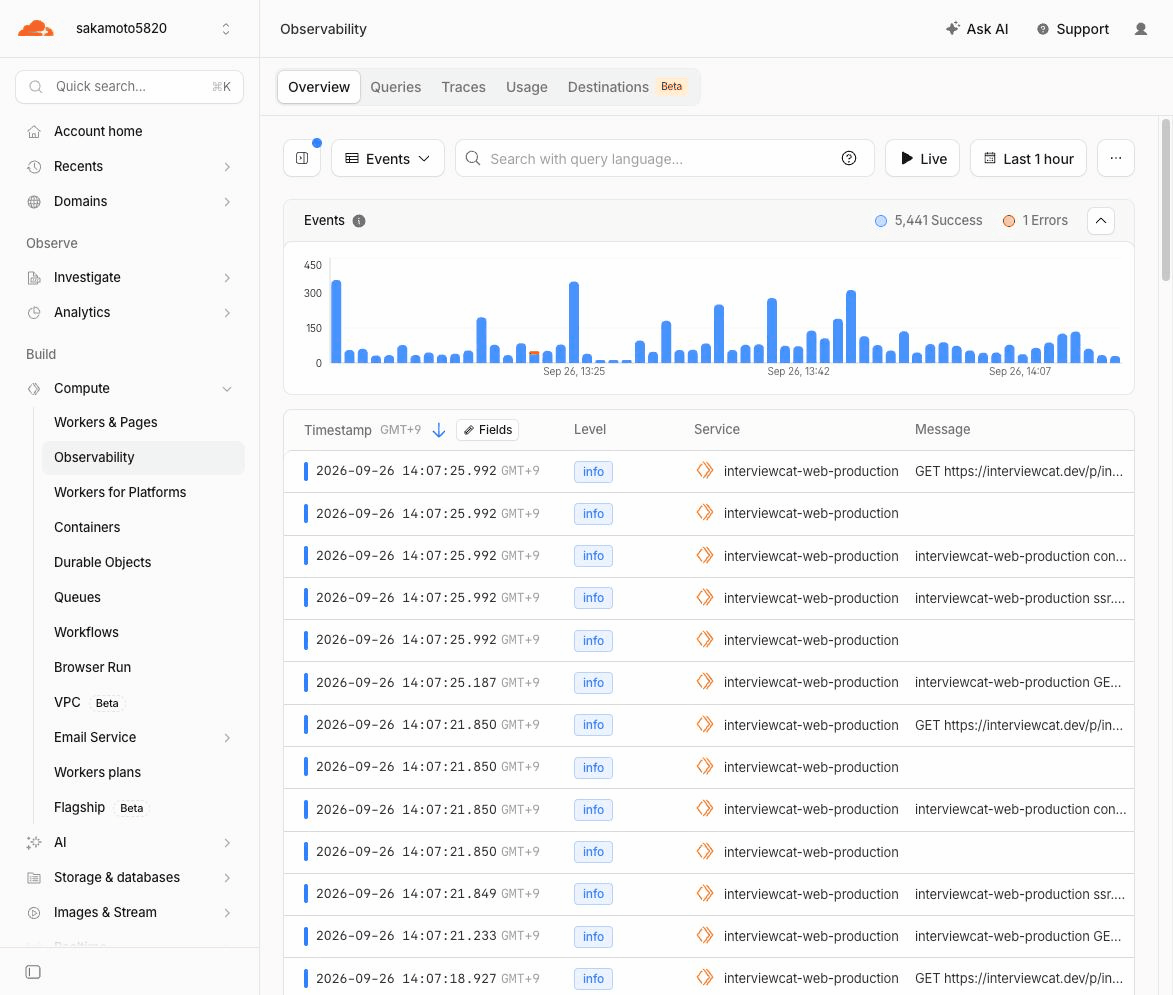Click info badge on 14:07:18.927 row
Image resolution: width=1173 pixels, height=995 pixels.
pos(593,979)
